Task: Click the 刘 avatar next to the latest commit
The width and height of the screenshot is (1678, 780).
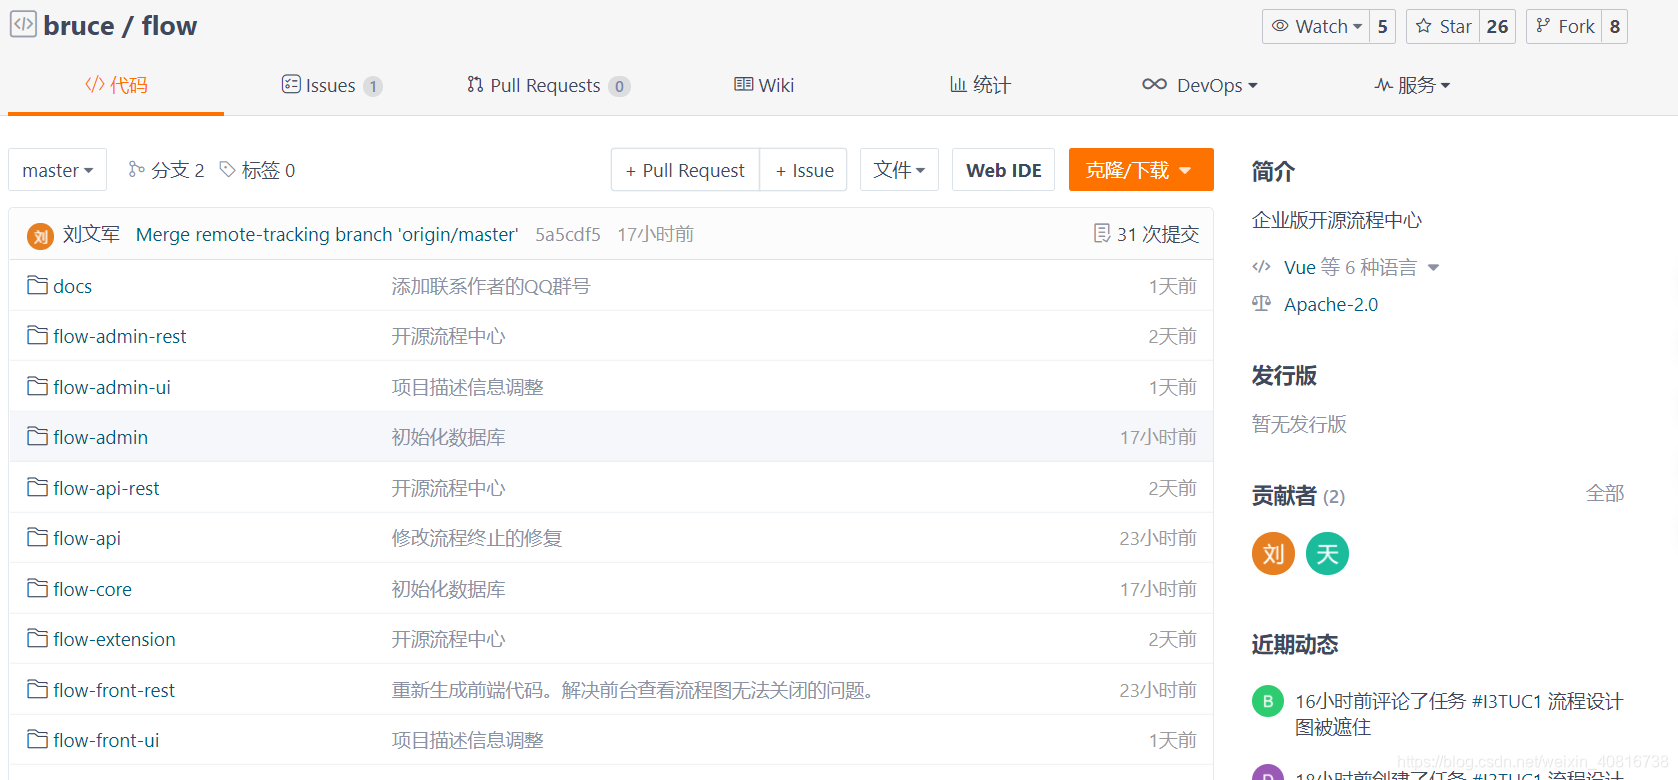Action: click(x=40, y=236)
